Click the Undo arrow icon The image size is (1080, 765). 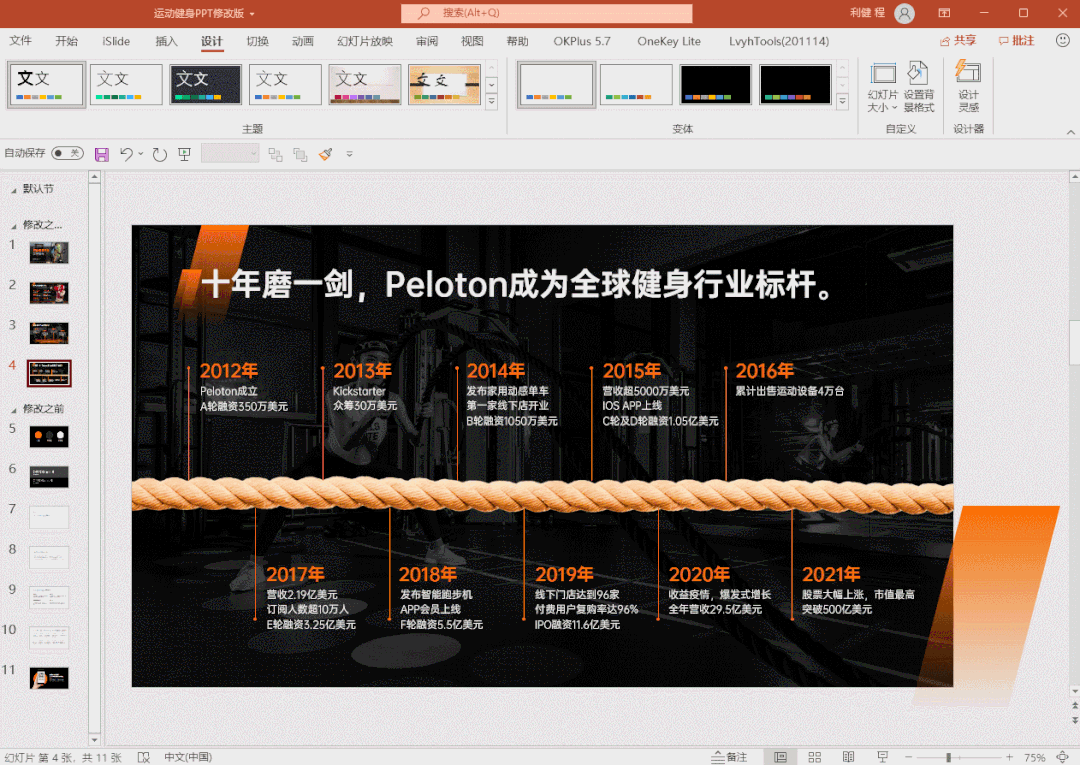[126, 154]
